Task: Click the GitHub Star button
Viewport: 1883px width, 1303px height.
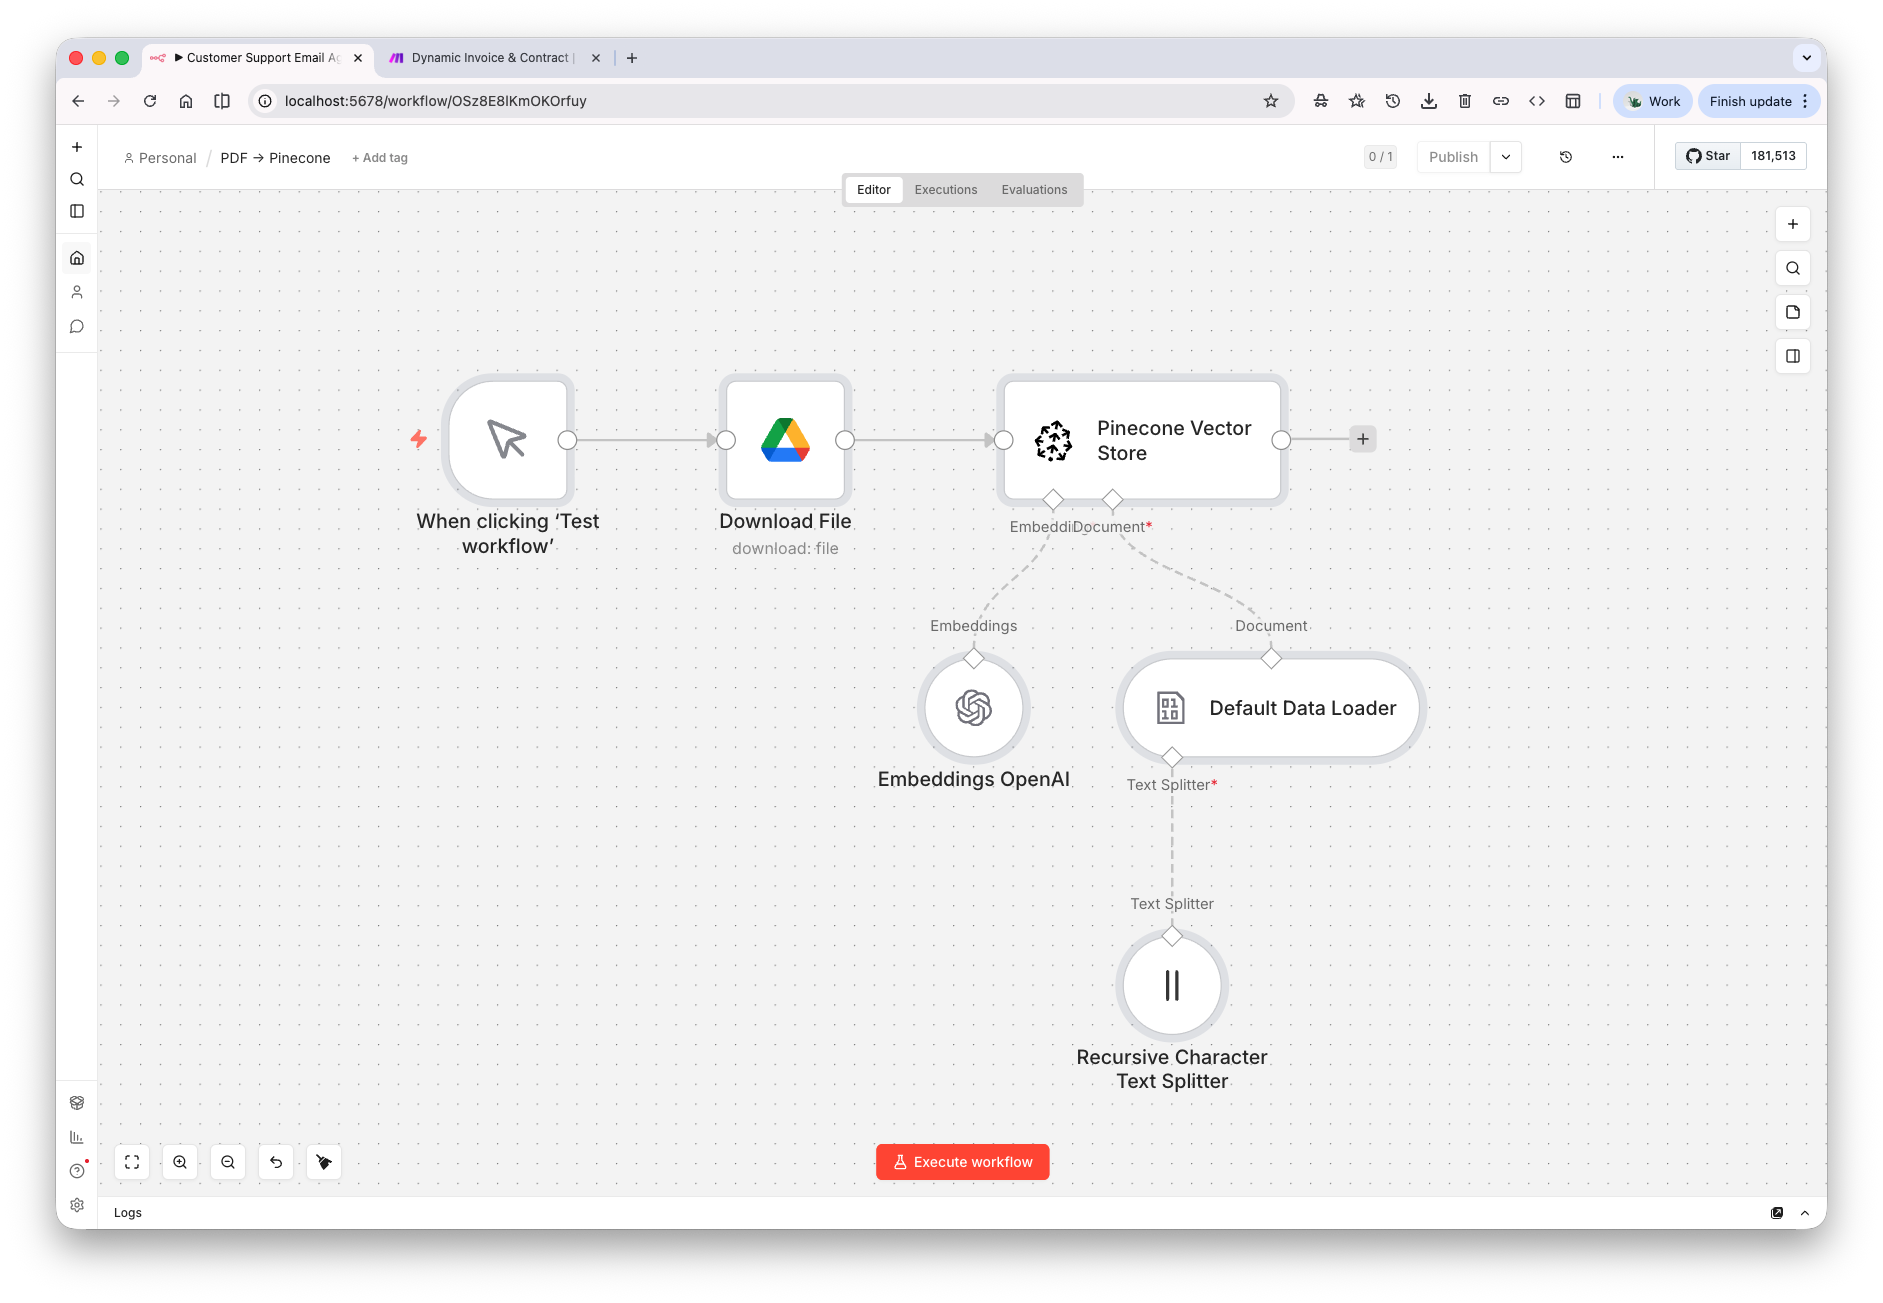Action: point(1707,155)
